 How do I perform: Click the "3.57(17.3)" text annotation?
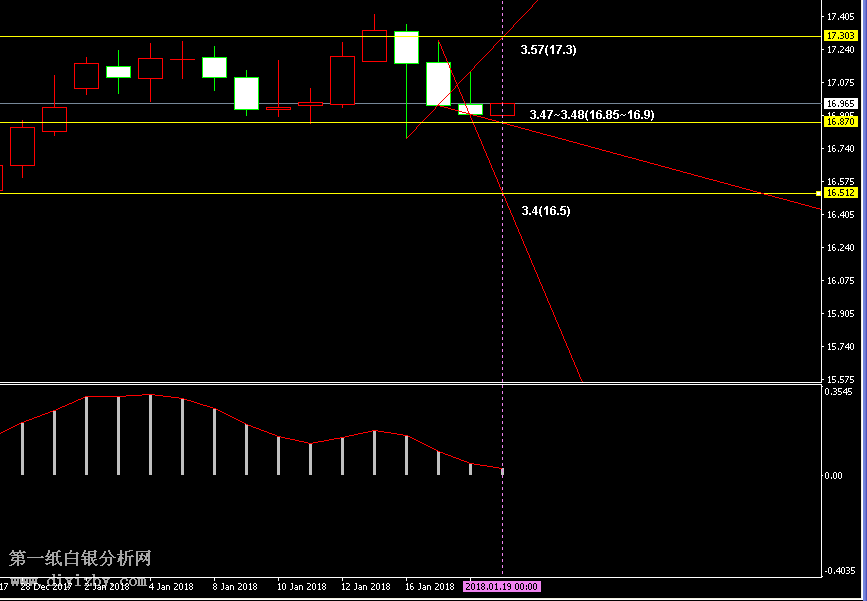click(549, 49)
